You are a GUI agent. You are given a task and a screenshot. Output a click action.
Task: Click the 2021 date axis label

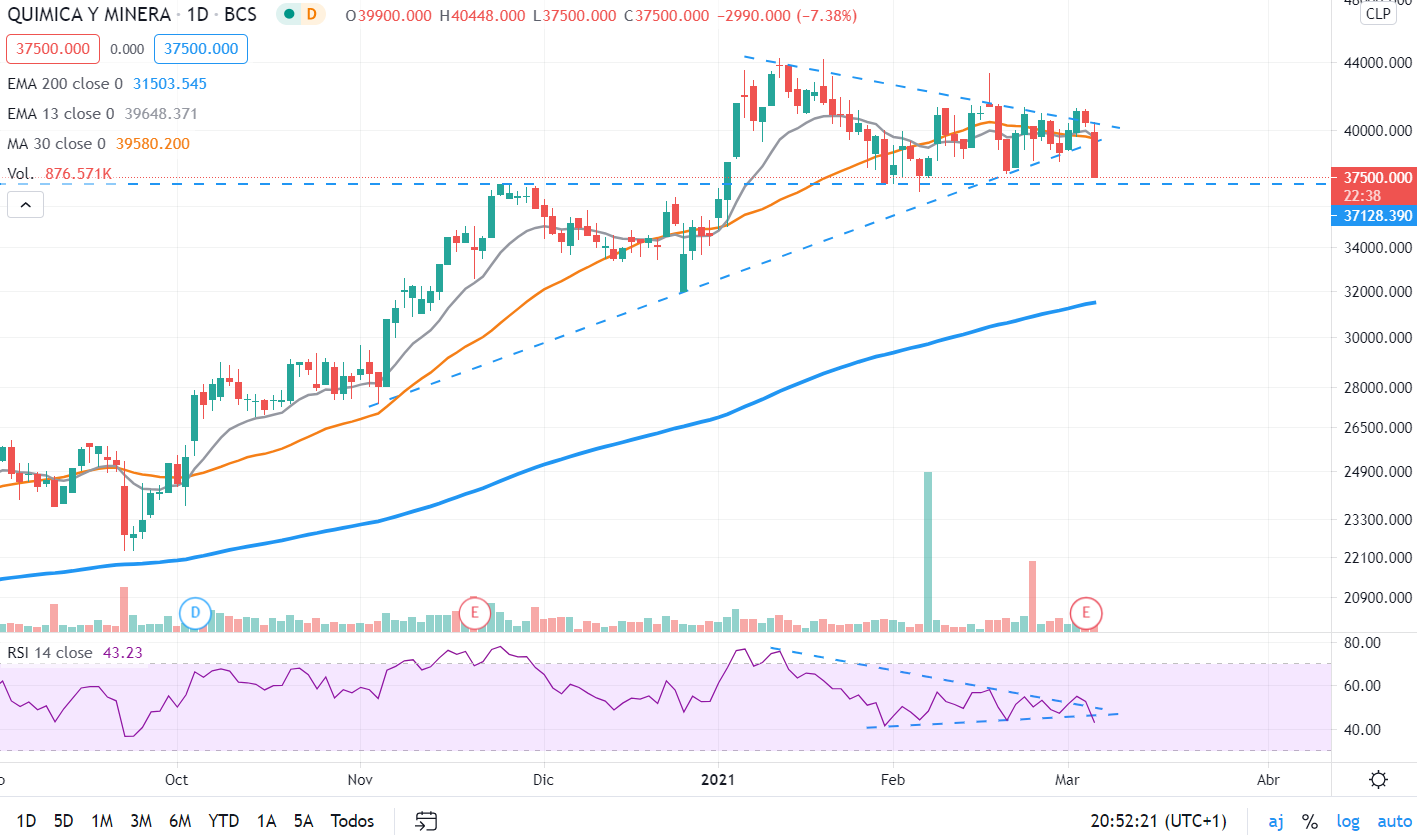click(719, 779)
